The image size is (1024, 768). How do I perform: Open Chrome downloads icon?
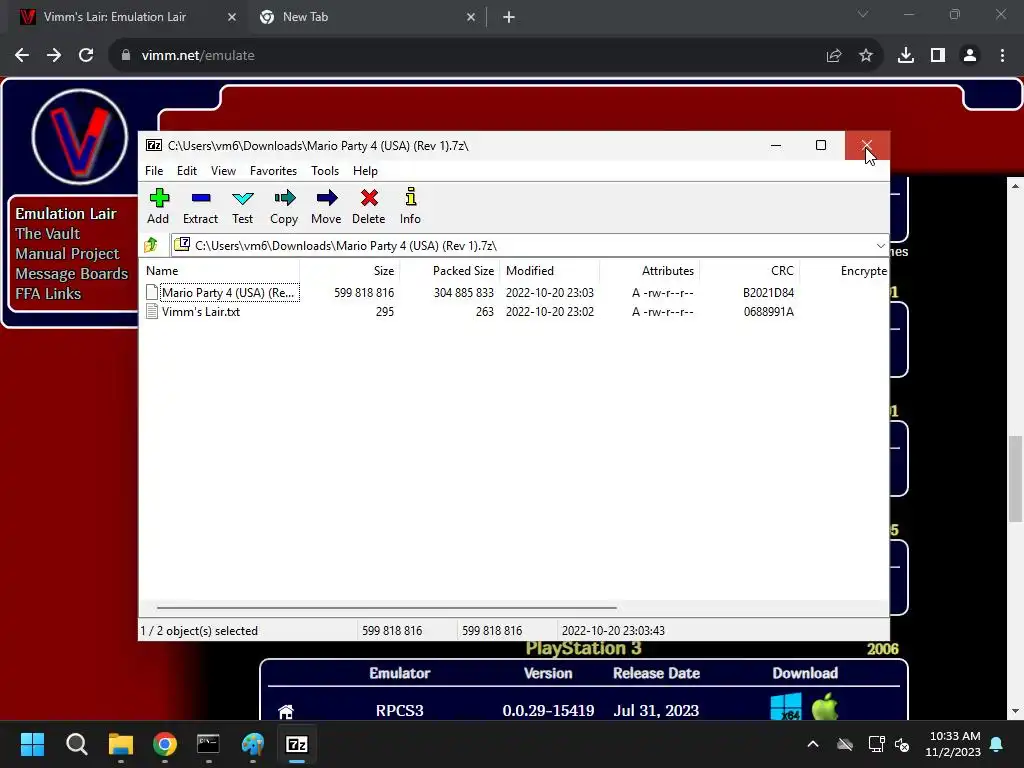pyautogui.click(x=906, y=56)
